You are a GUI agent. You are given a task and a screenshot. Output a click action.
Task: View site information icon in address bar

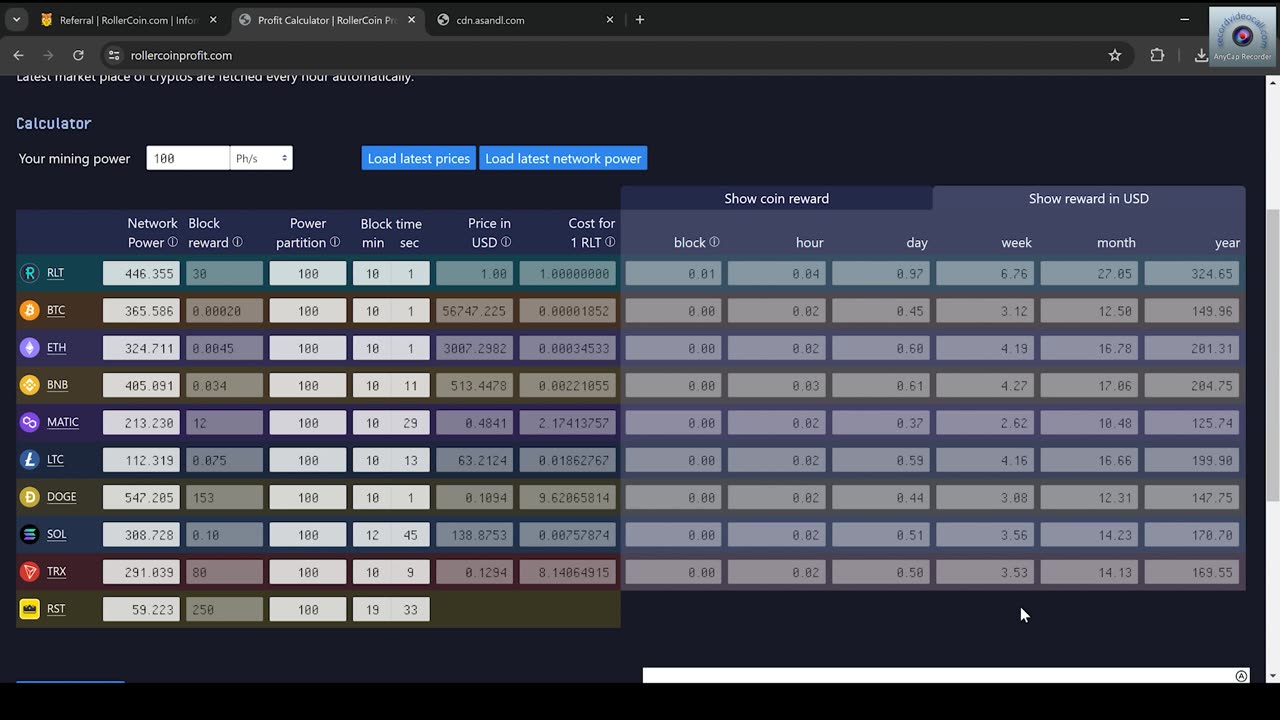click(x=113, y=55)
